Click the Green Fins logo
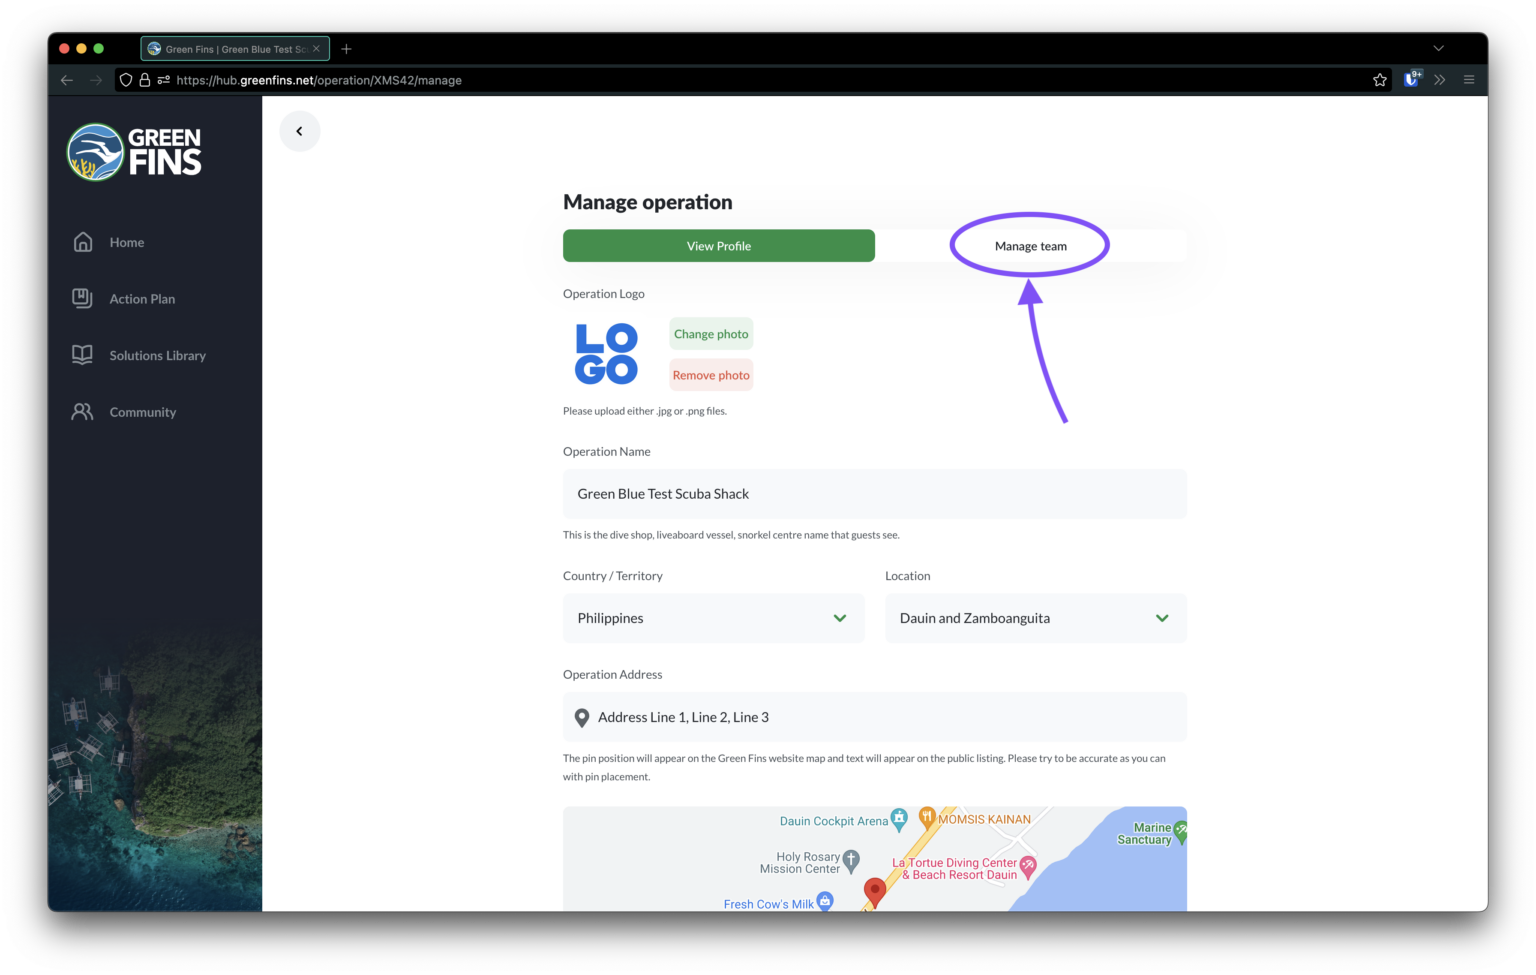Image resolution: width=1536 pixels, height=975 pixels. tap(134, 152)
